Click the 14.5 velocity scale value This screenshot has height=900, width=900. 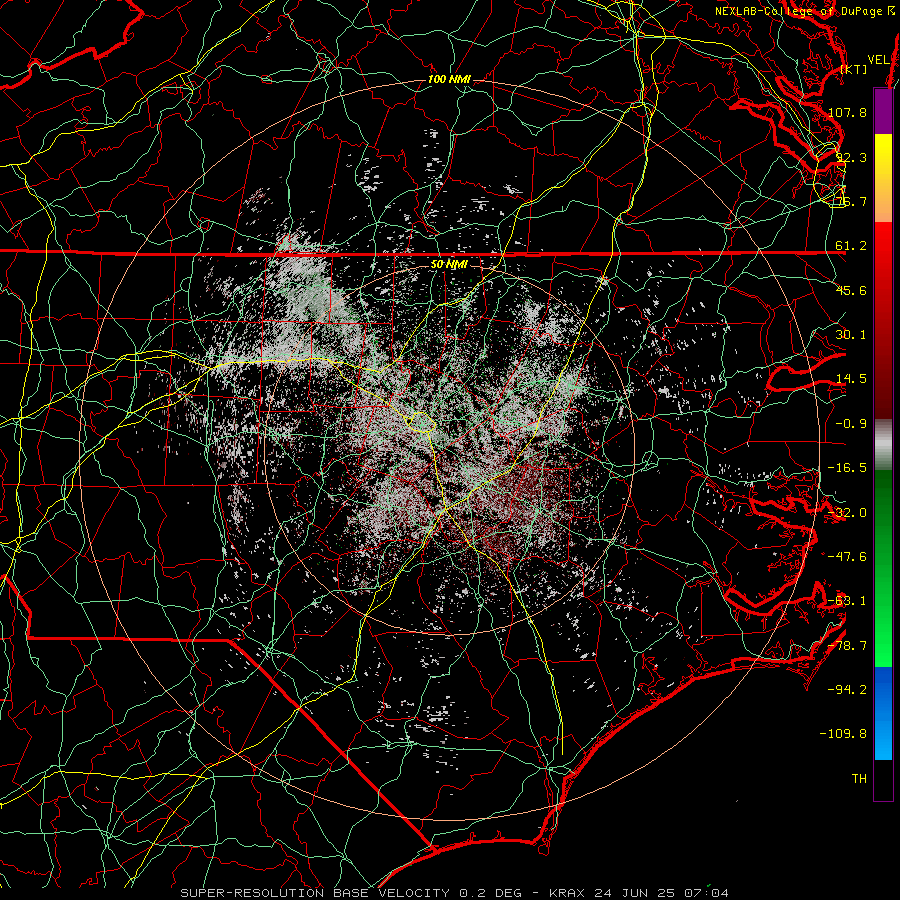tap(851, 379)
